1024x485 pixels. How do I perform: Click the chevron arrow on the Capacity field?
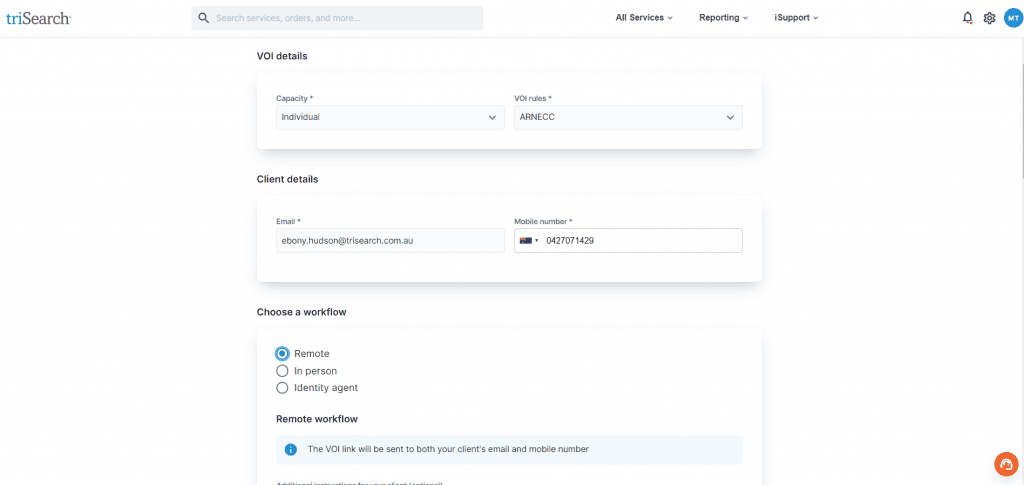click(x=492, y=118)
